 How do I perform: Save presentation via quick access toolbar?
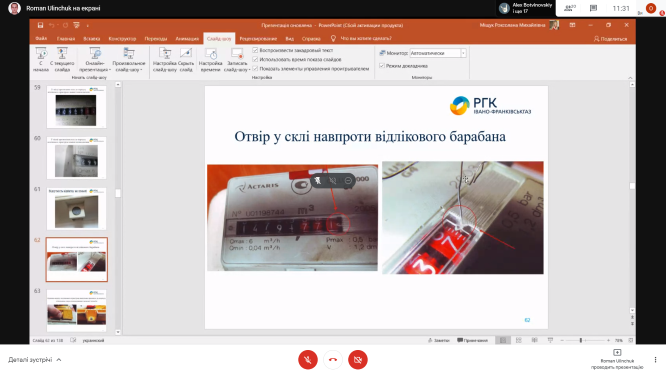(40, 25)
